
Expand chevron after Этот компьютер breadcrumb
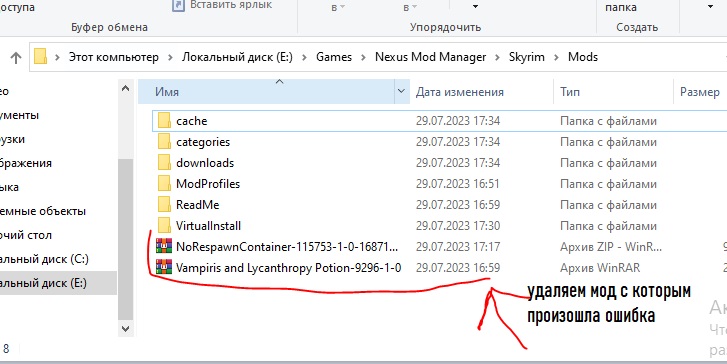[171, 57]
